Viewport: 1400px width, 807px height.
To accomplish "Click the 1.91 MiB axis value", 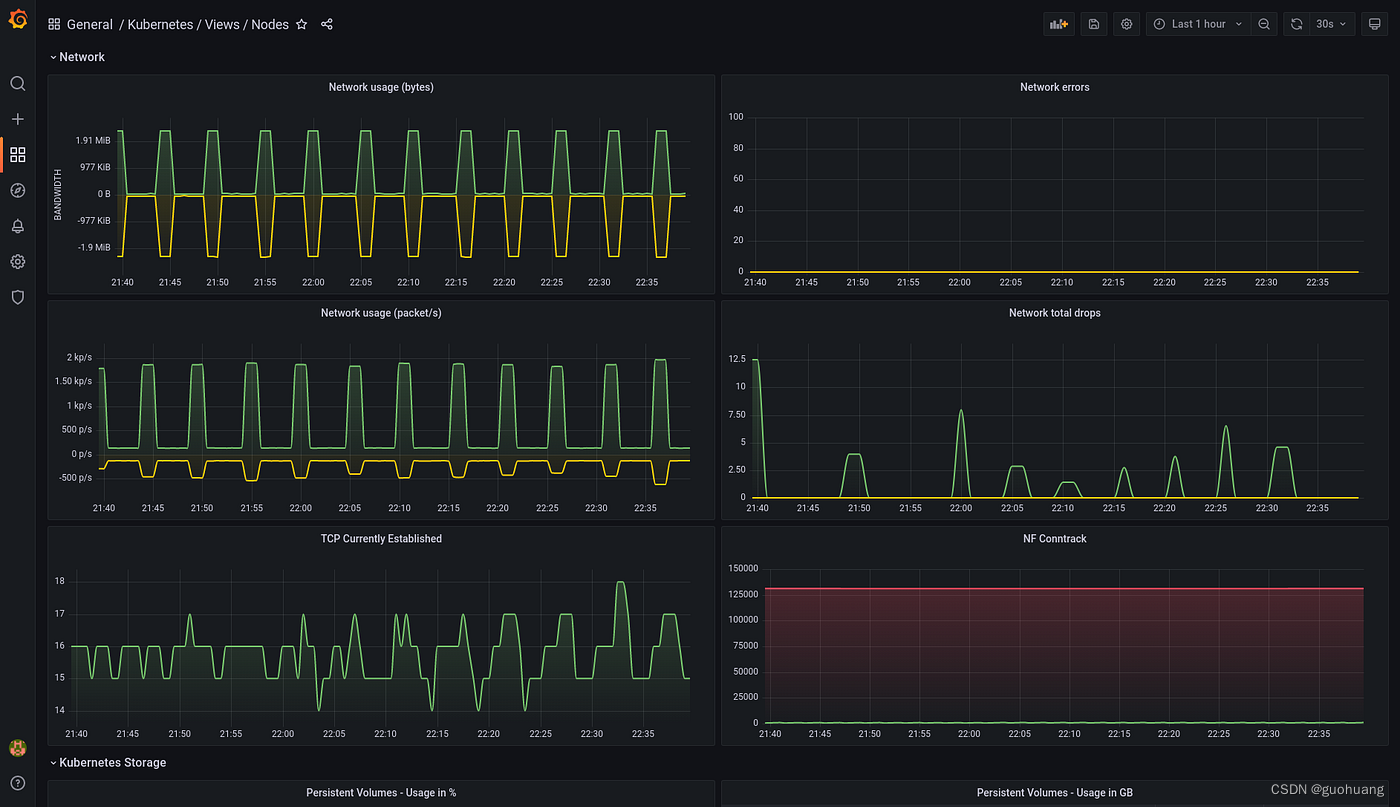I will click(x=93, y=141).
